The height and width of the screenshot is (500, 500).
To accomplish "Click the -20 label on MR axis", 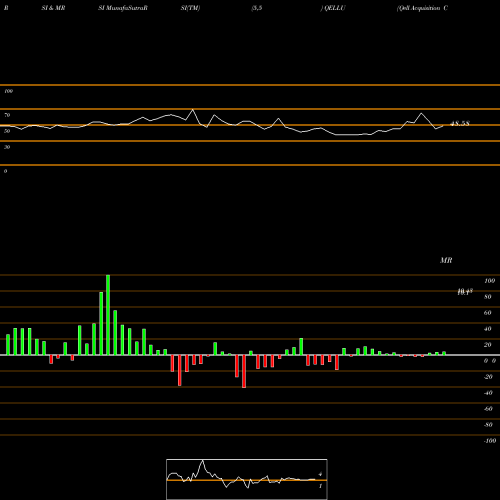I will point(488,377).
